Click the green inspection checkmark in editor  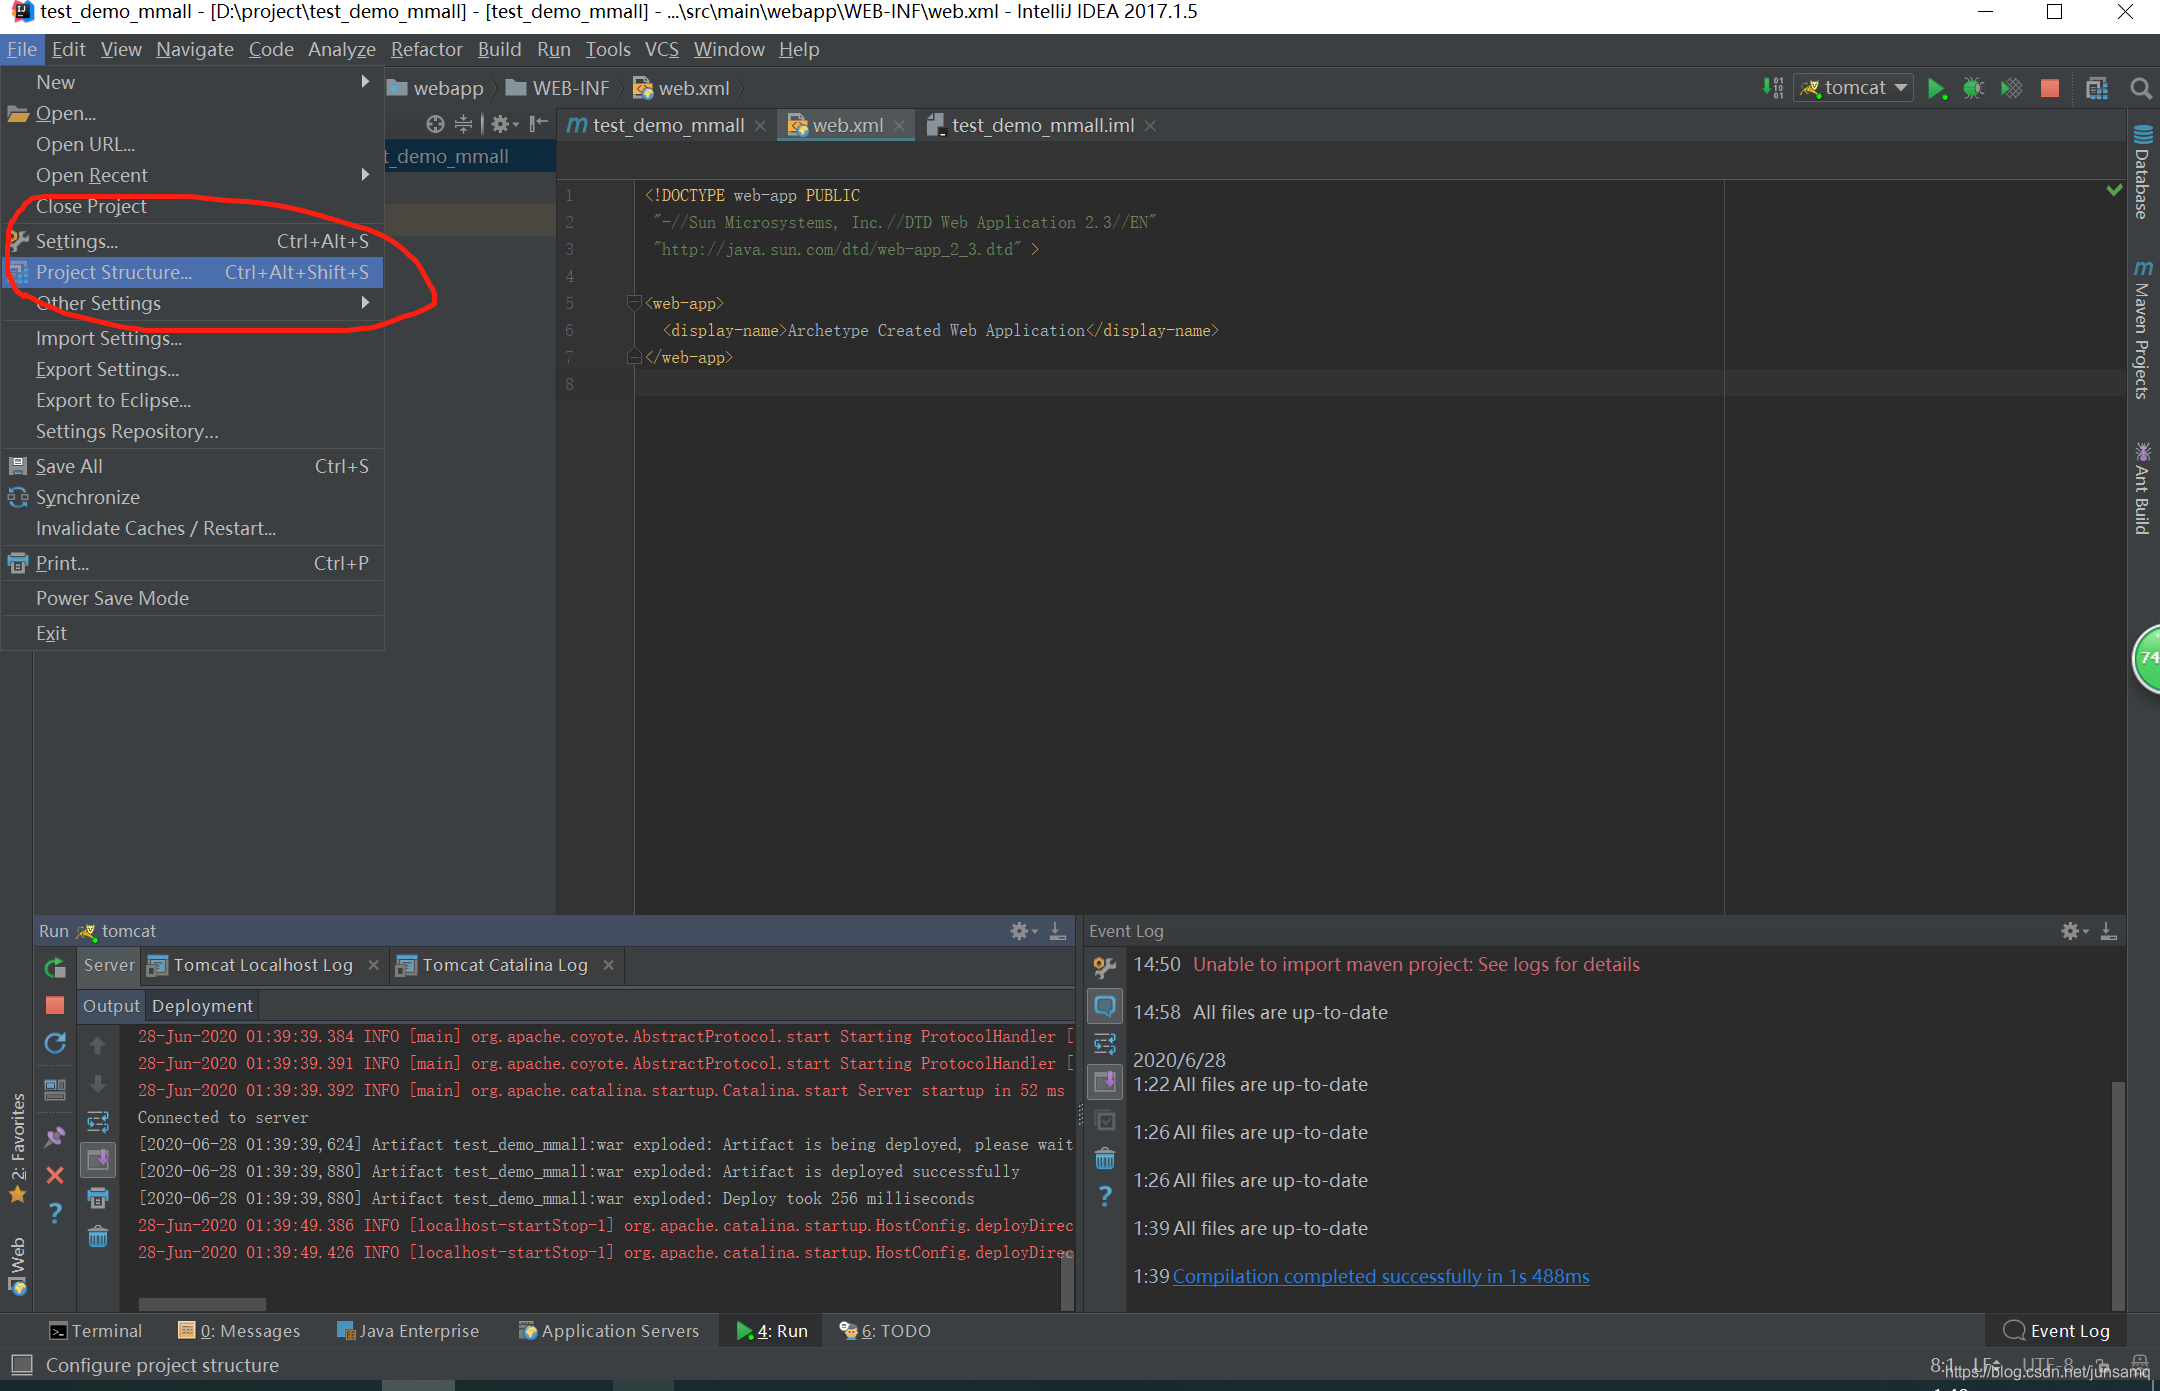(x=2113, y=190)
